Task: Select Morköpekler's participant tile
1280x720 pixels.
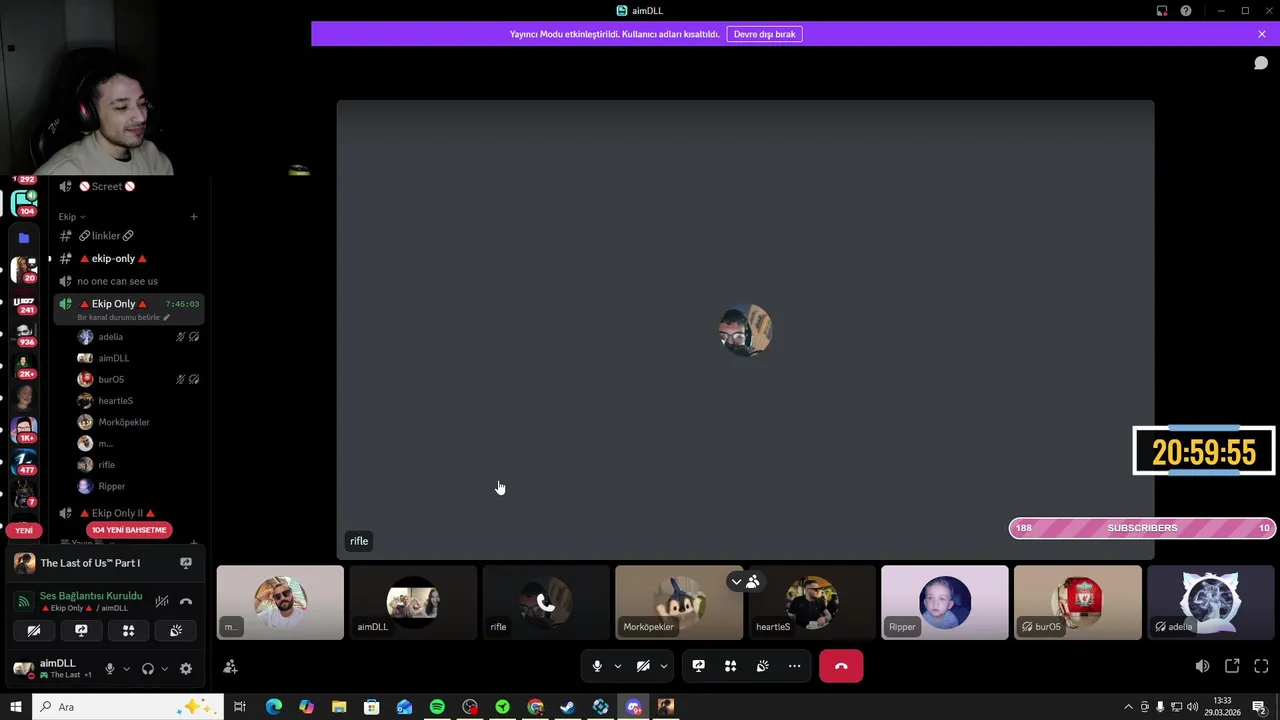Action: (679, 602)
